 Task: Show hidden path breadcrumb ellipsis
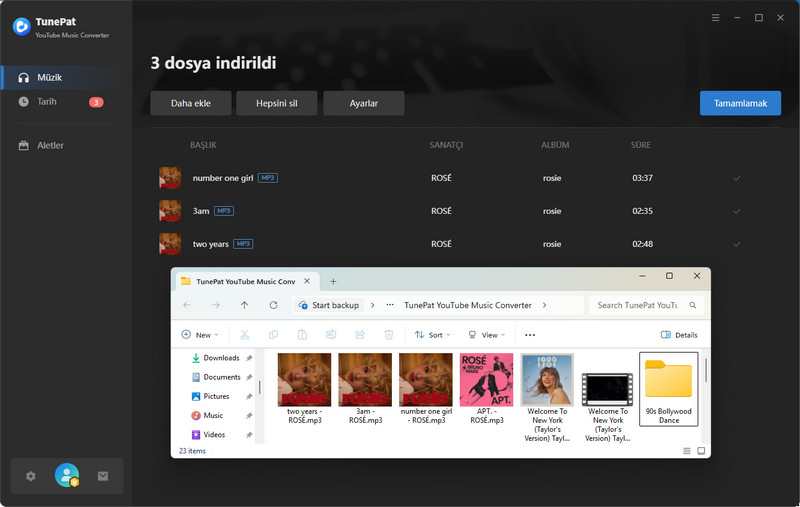(x=390, y=305)
